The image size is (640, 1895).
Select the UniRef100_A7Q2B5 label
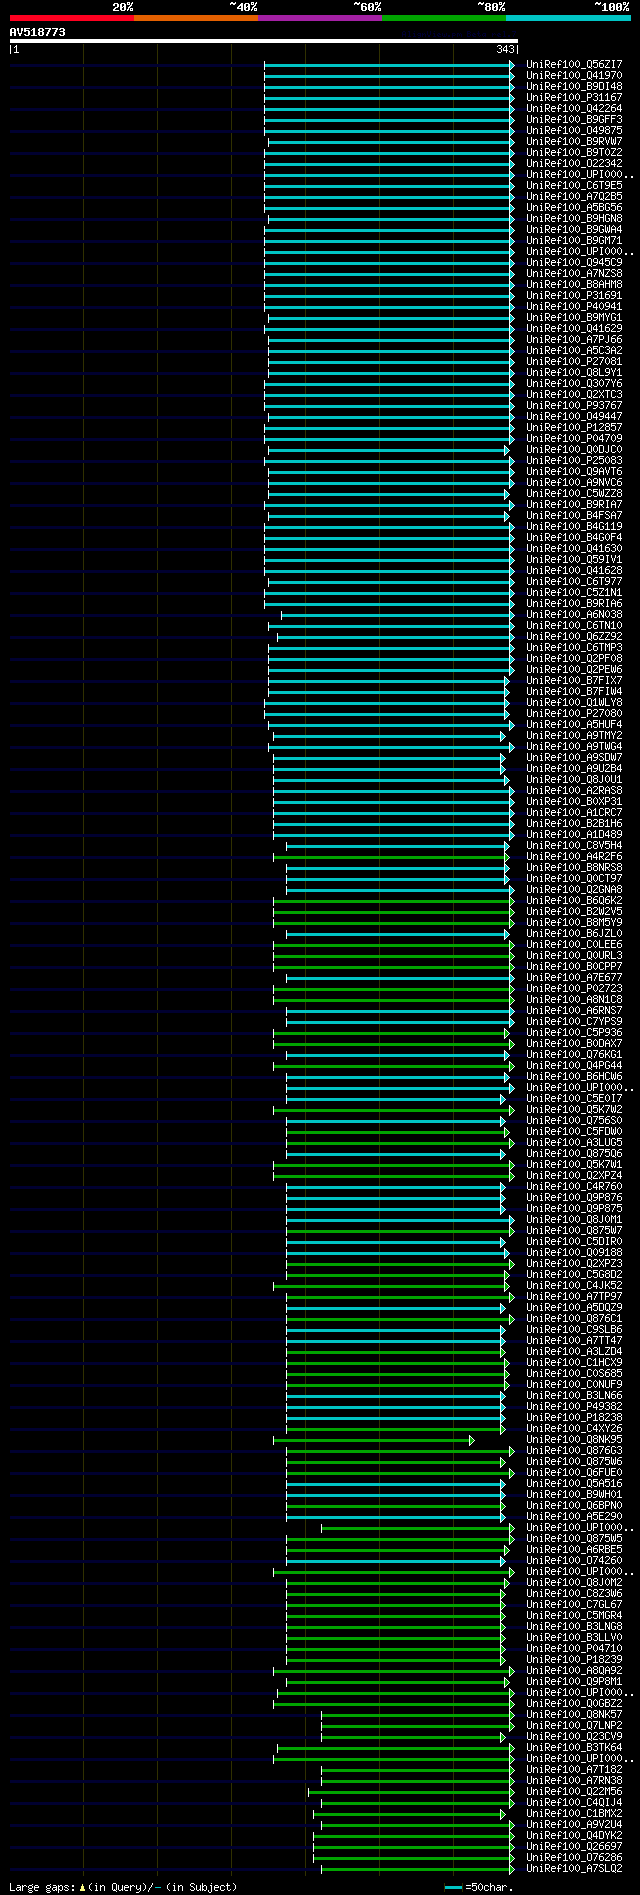click(x=574, y=196)
